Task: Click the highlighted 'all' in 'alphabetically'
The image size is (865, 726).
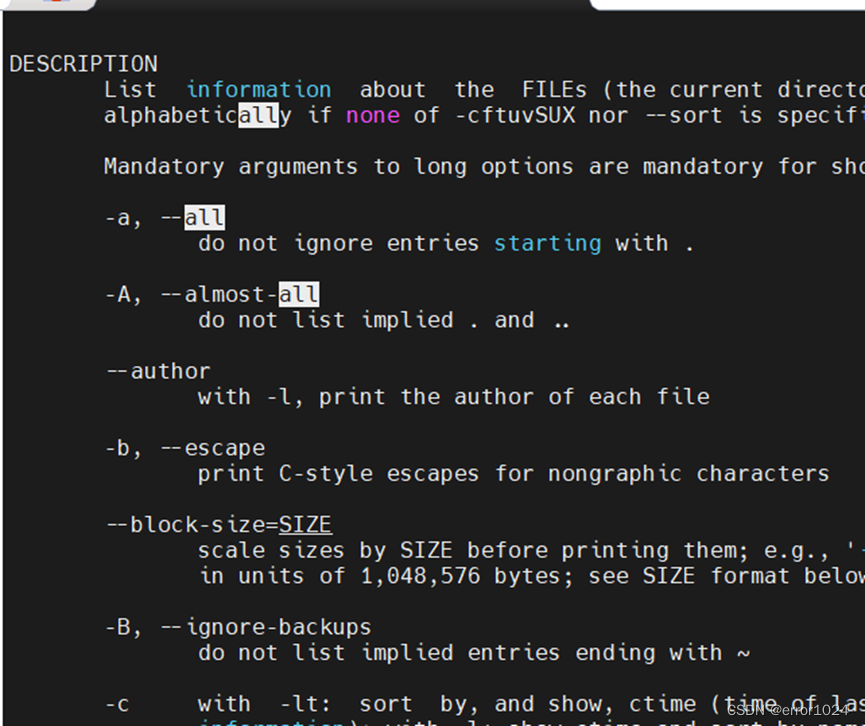Action: tap(258, 115)
